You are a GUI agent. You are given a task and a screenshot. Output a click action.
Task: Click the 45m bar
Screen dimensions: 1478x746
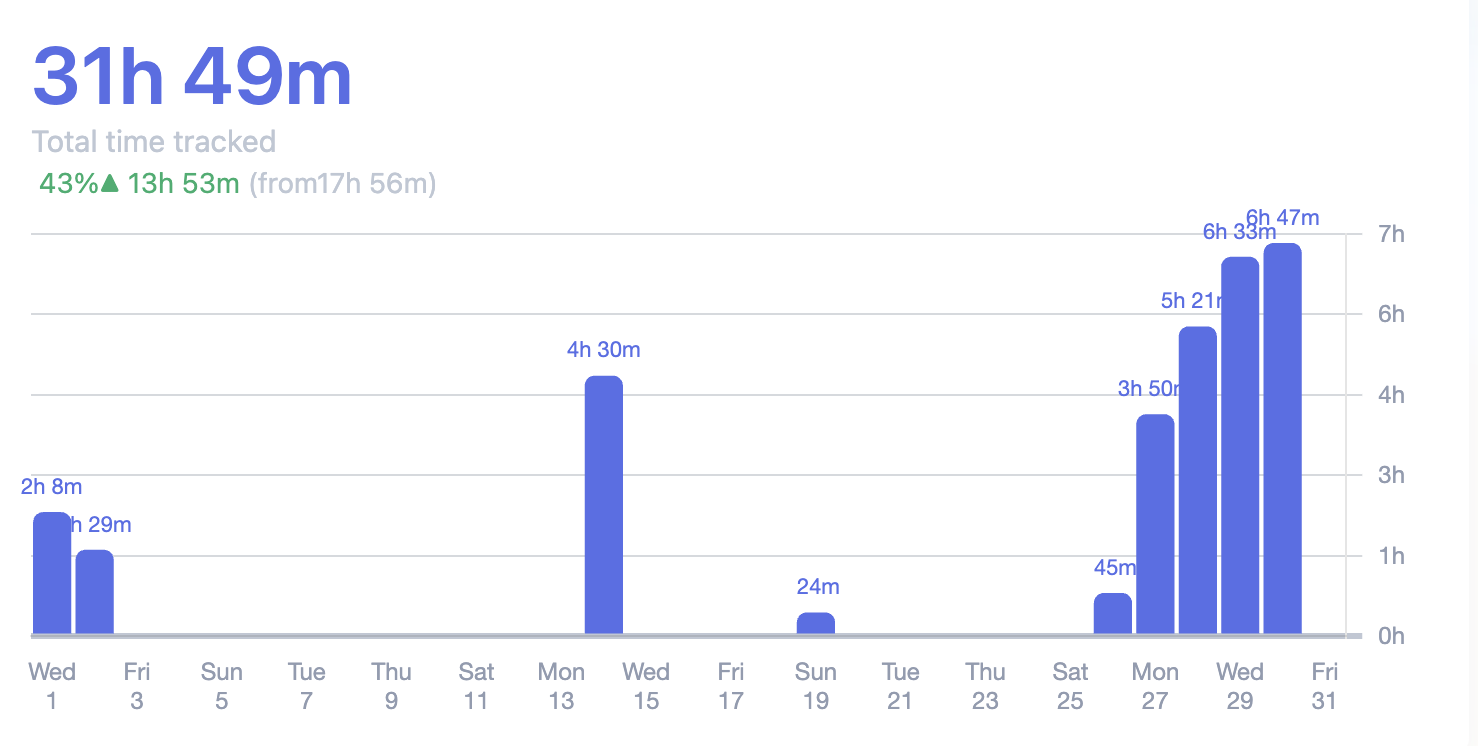(x=1113, y=613)
